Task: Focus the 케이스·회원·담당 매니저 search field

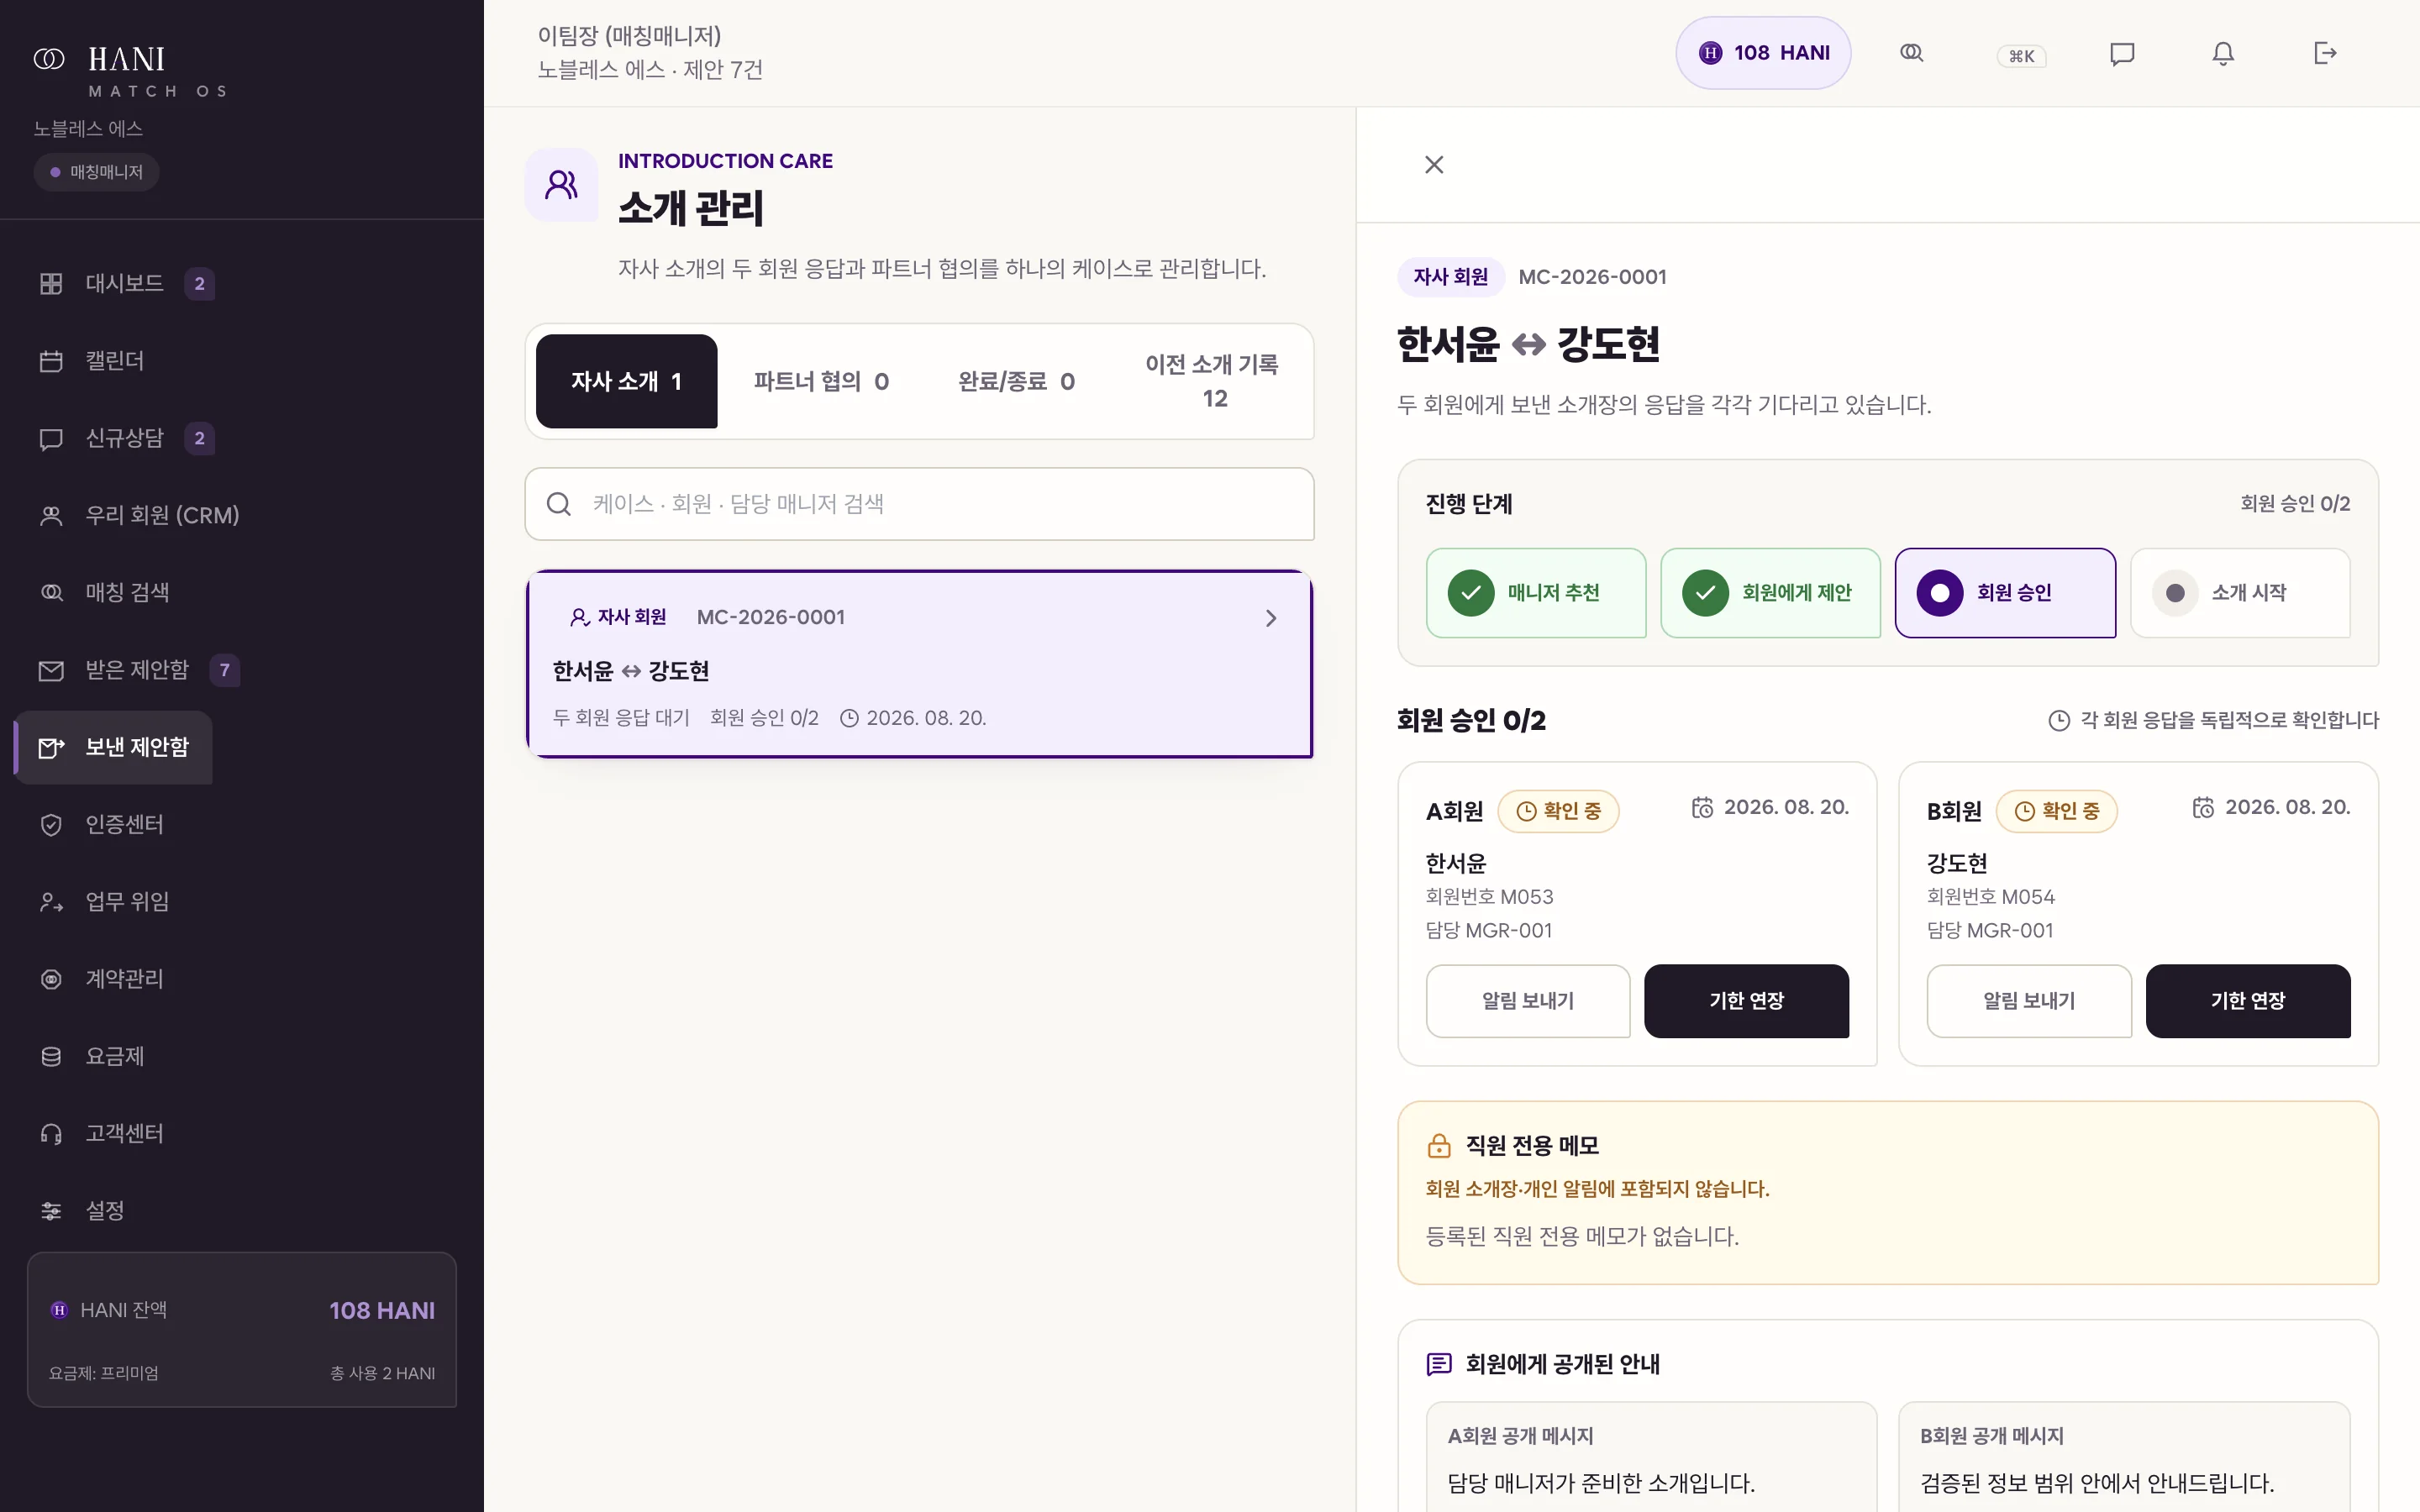Action: [x=919, y=504]
